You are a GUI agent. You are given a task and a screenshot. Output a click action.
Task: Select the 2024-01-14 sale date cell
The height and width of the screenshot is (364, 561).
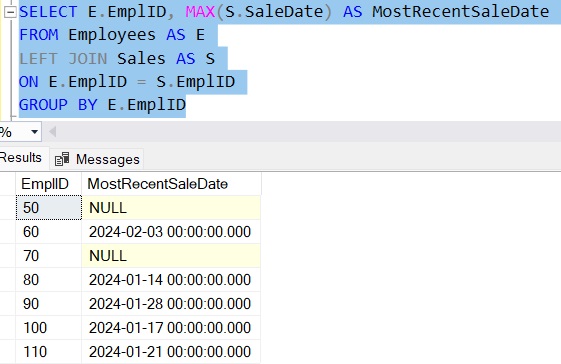point(171,280)
